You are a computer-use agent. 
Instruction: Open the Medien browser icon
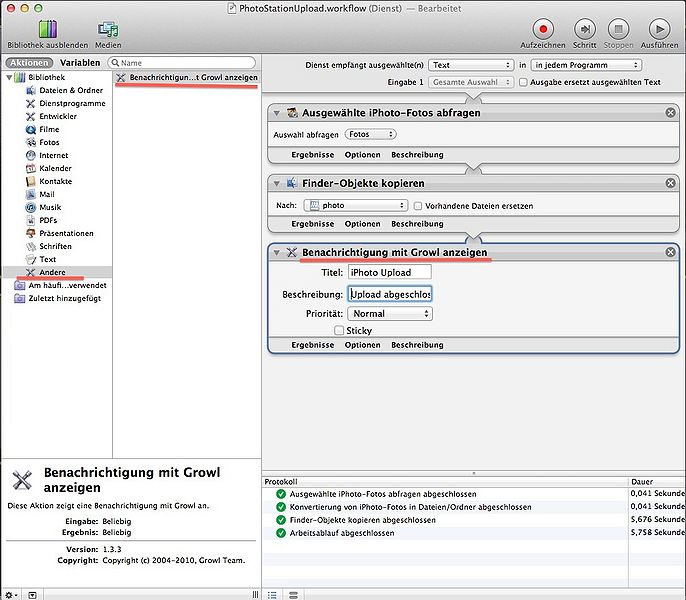click(x=108, y=29)
